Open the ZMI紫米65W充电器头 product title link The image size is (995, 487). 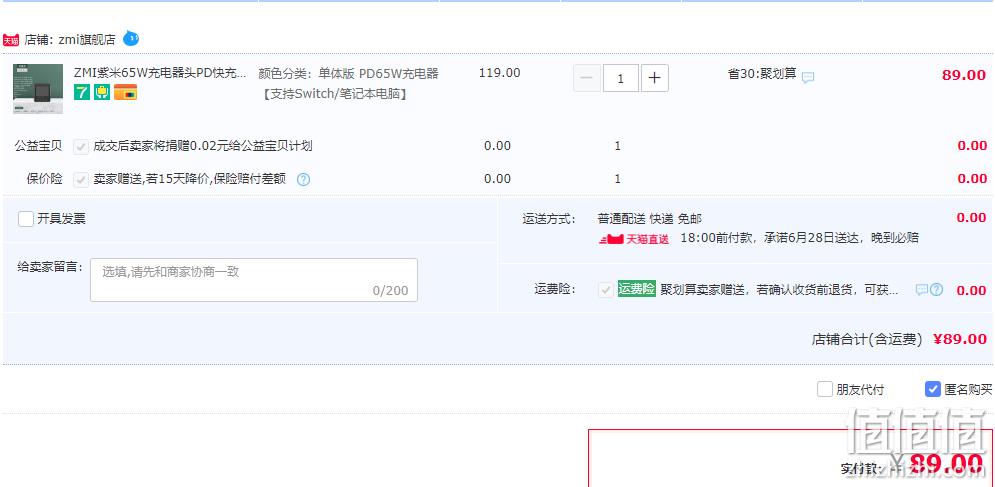(161, 73)
